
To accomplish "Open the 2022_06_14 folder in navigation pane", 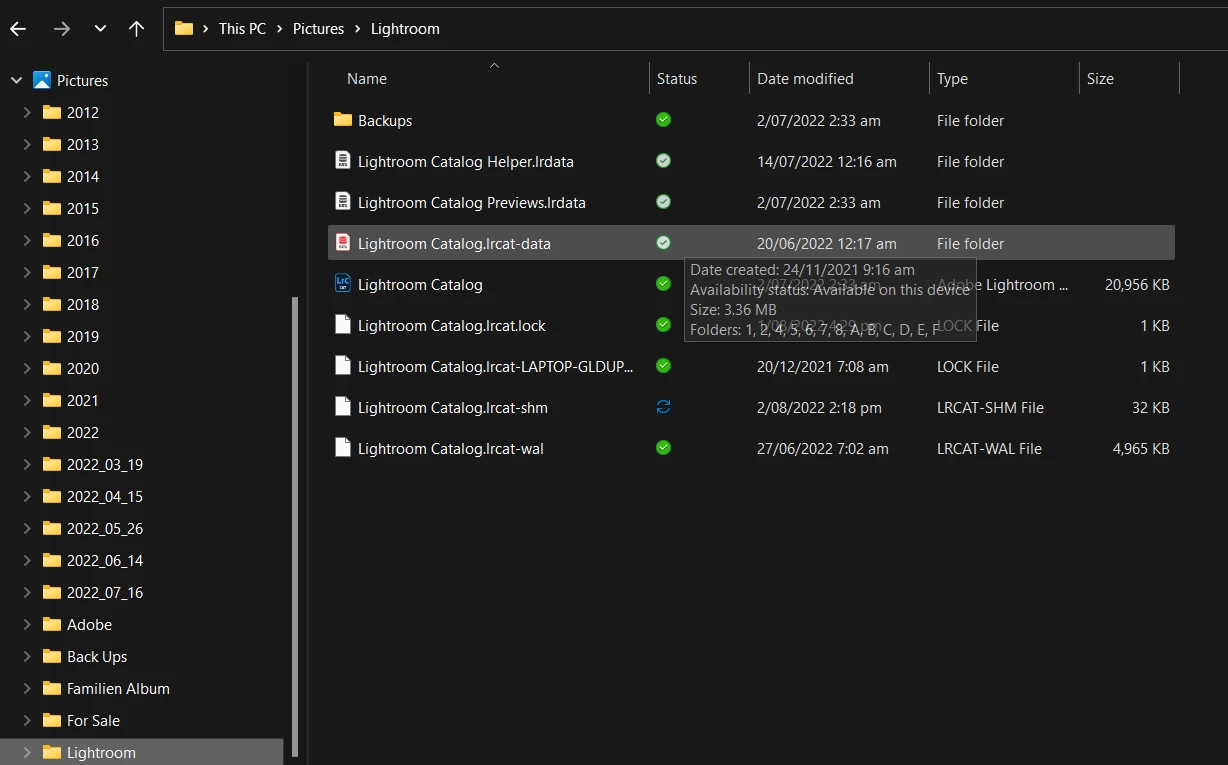I will 104,561.
